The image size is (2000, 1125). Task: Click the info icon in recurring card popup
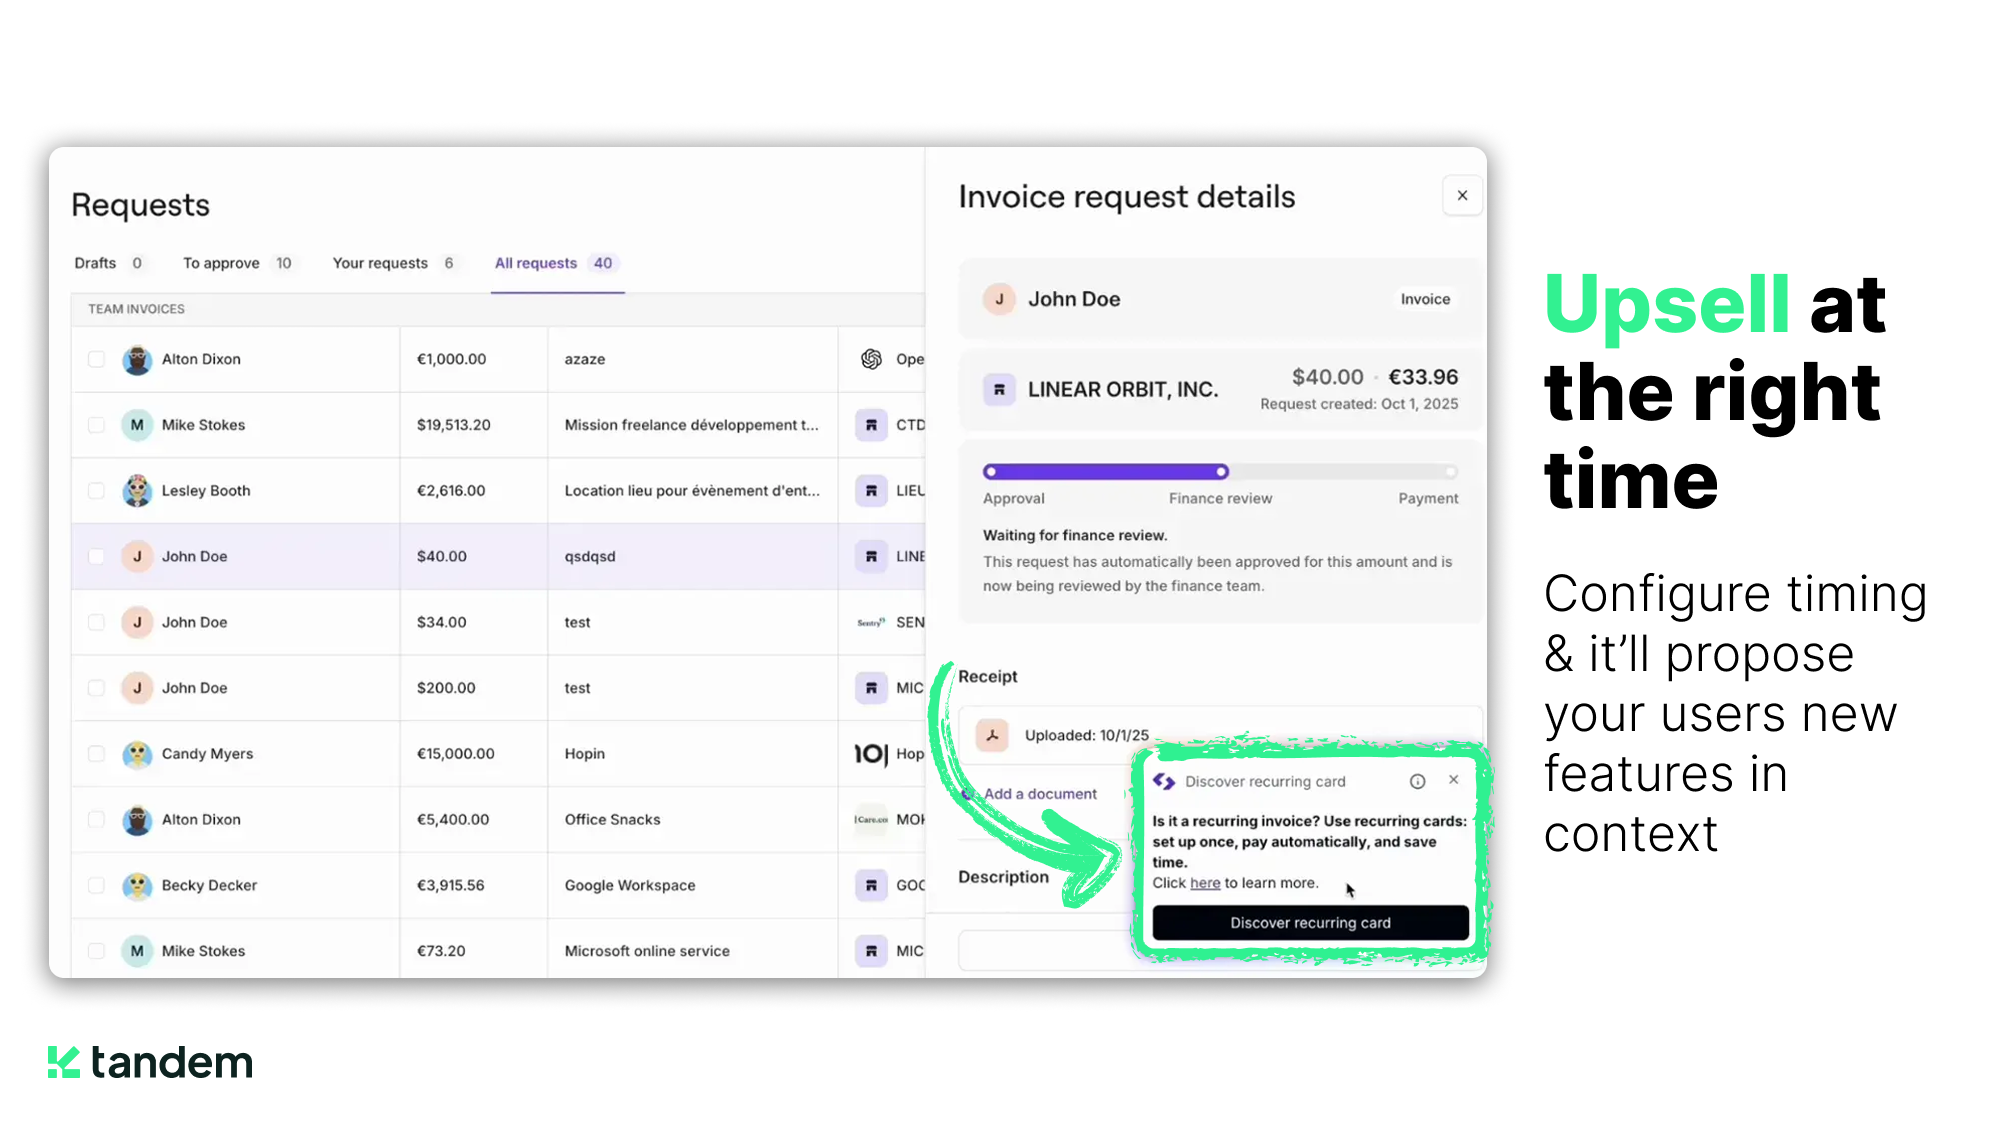coord(1417,782)
